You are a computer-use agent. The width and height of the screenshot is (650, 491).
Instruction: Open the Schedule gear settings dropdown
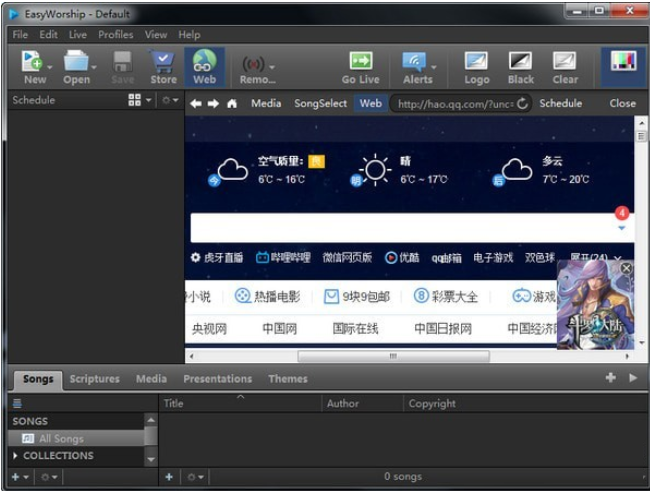[170, 100]
